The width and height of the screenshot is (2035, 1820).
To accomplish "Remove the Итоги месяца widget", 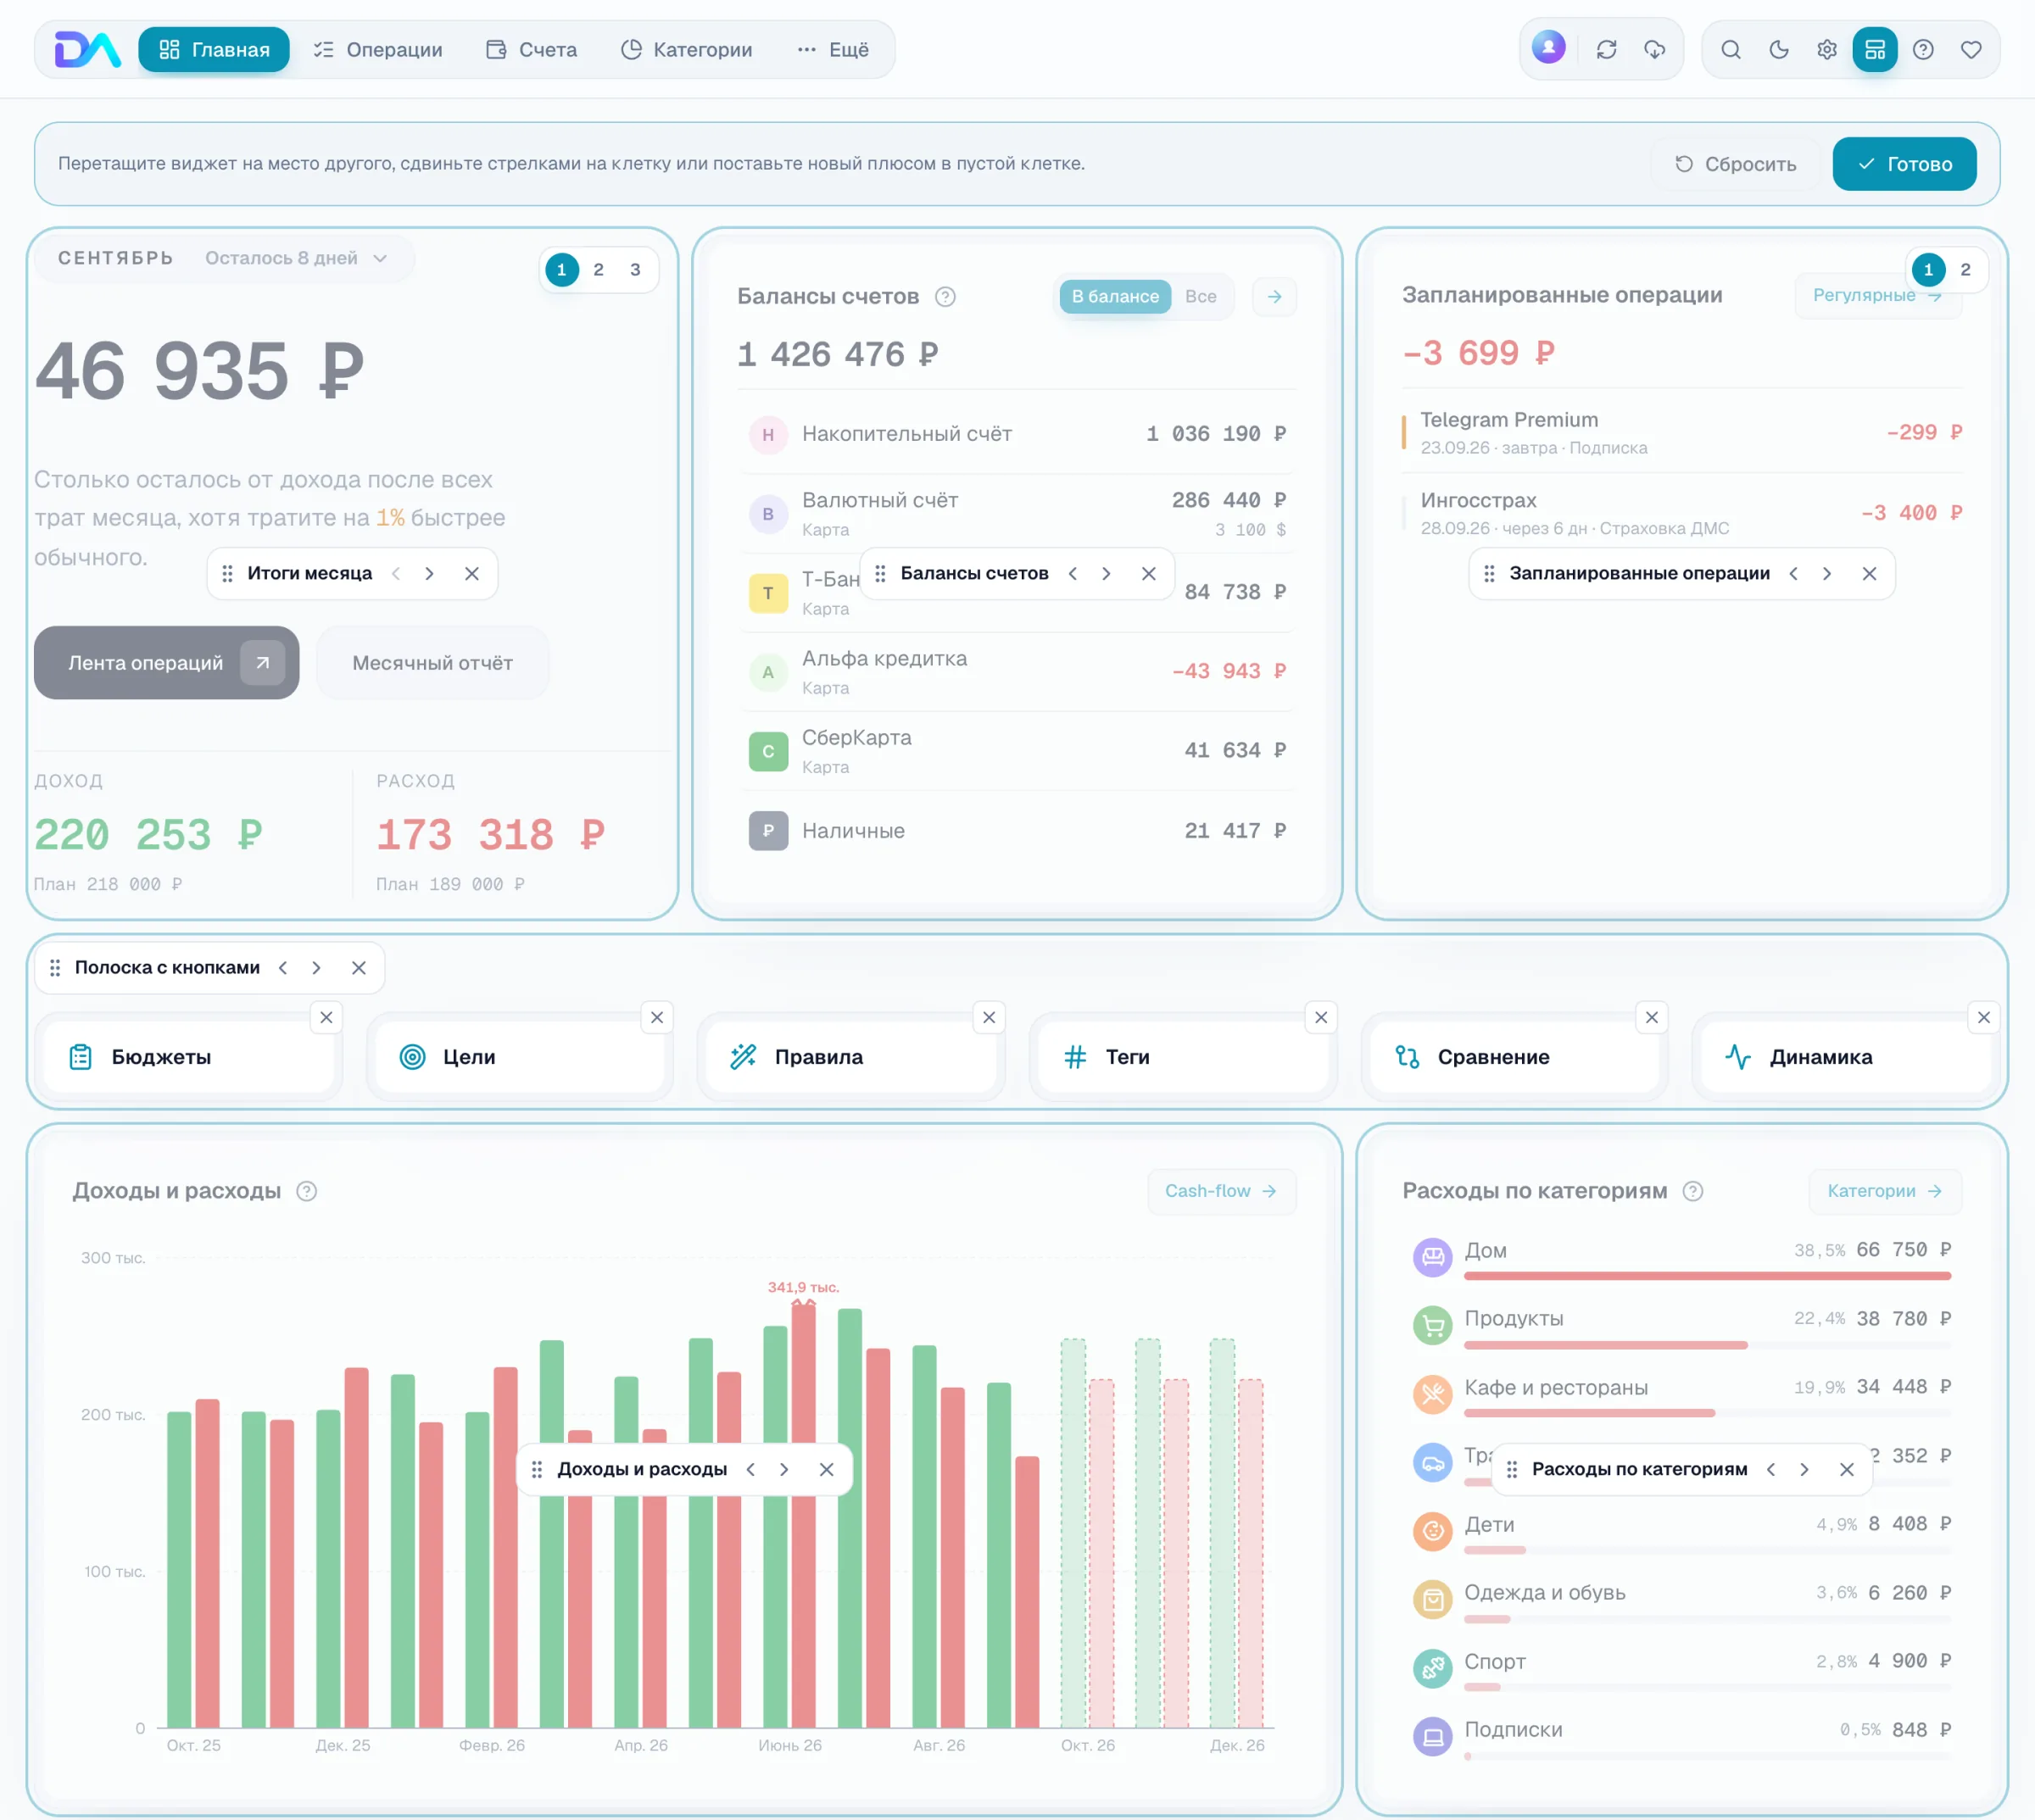I will point(472,573).
